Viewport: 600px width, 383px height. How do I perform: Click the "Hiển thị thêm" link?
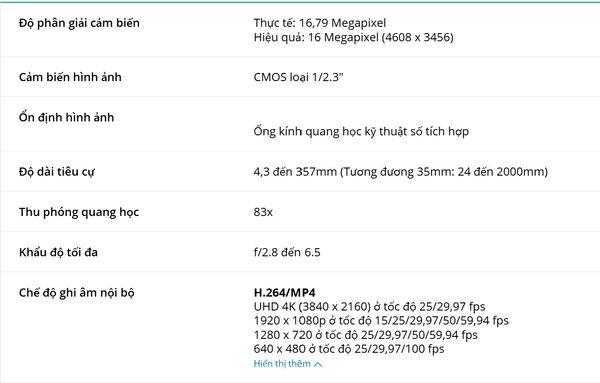(282, 363)
